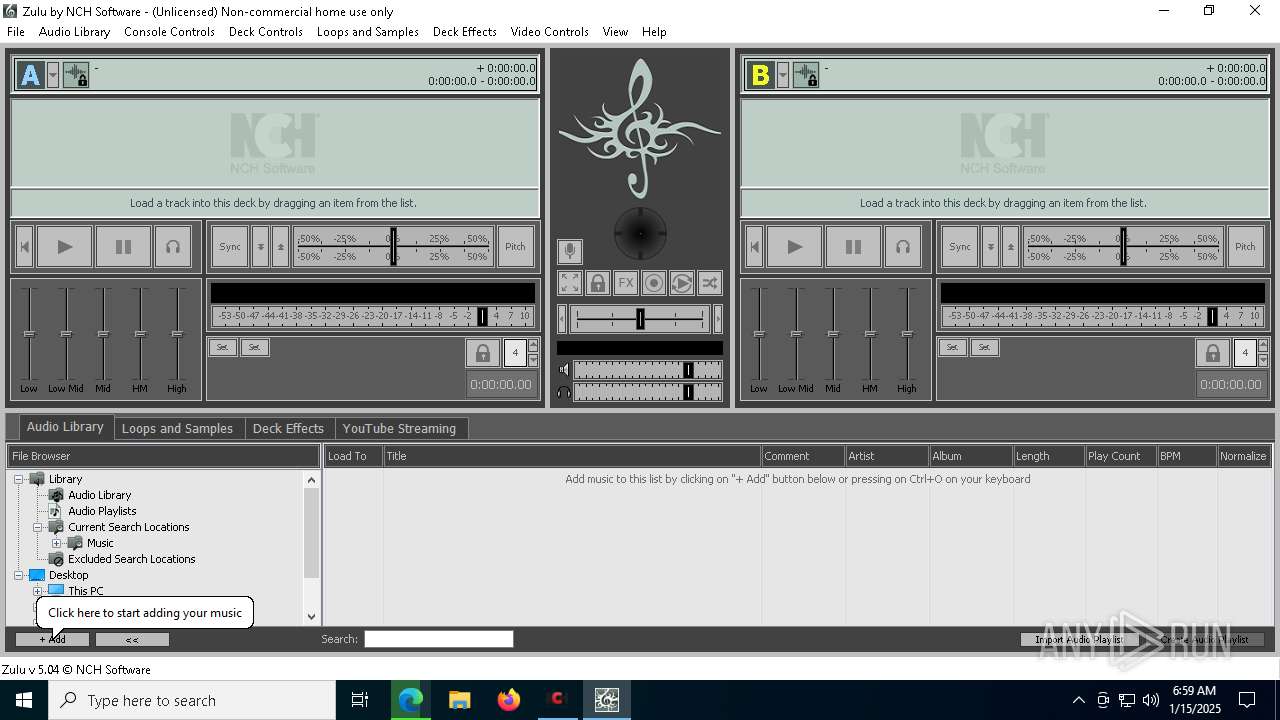
Task: Select Audio Library in the file browser
Action: click(x=99, y=495)
